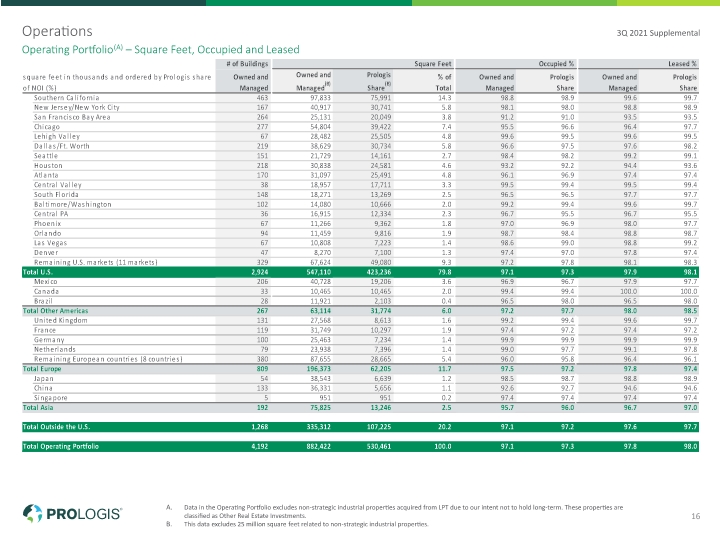Click the Total Europe subtotal label
This screenshot has width=720, height=540.
click(42, 369)
